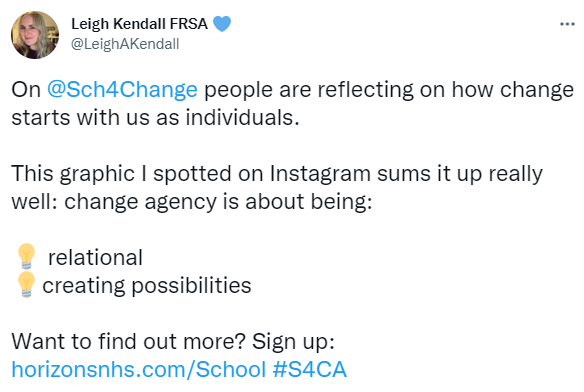584x392 pixels.
Task: Click the text change agency is about being
Action: point(218,202)
